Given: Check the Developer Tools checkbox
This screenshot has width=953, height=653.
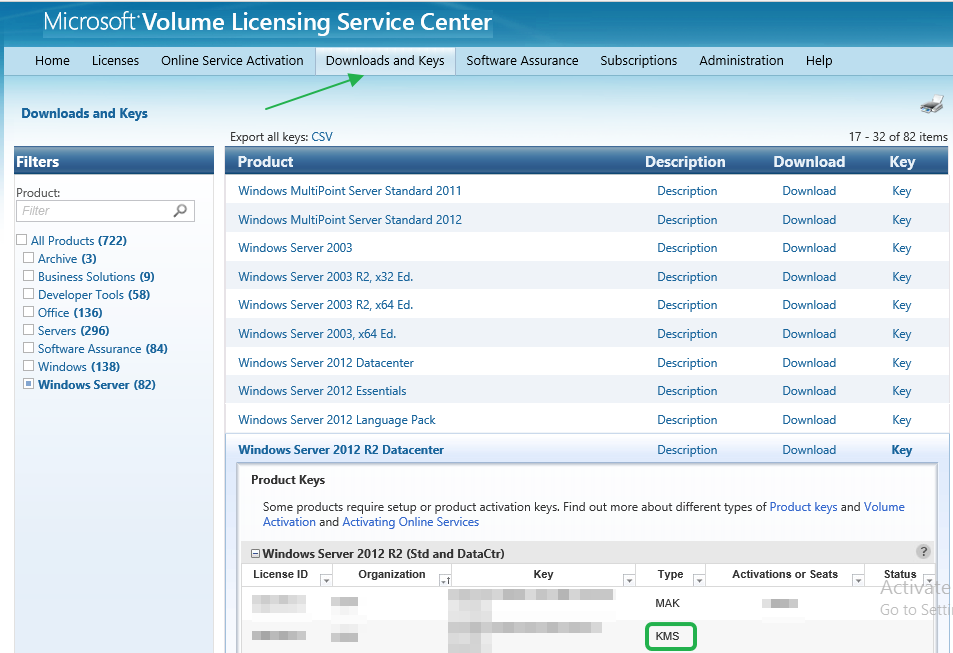Looking at the screenshot, I should click(x=28, y=294).
